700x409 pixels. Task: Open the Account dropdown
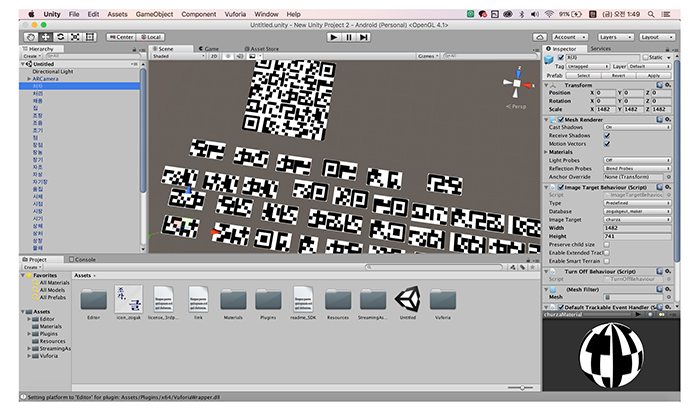pyautogui.click(x=571, y=37)
